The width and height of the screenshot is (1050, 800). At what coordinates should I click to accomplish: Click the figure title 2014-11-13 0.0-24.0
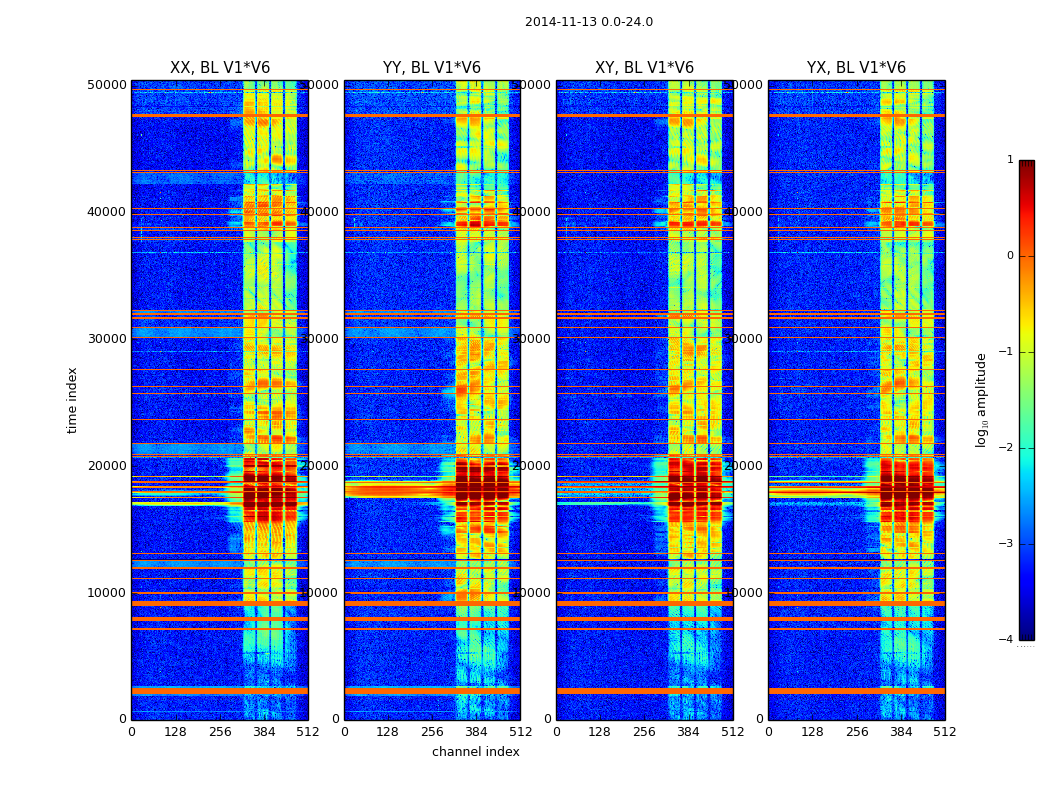tap(589, 22)
